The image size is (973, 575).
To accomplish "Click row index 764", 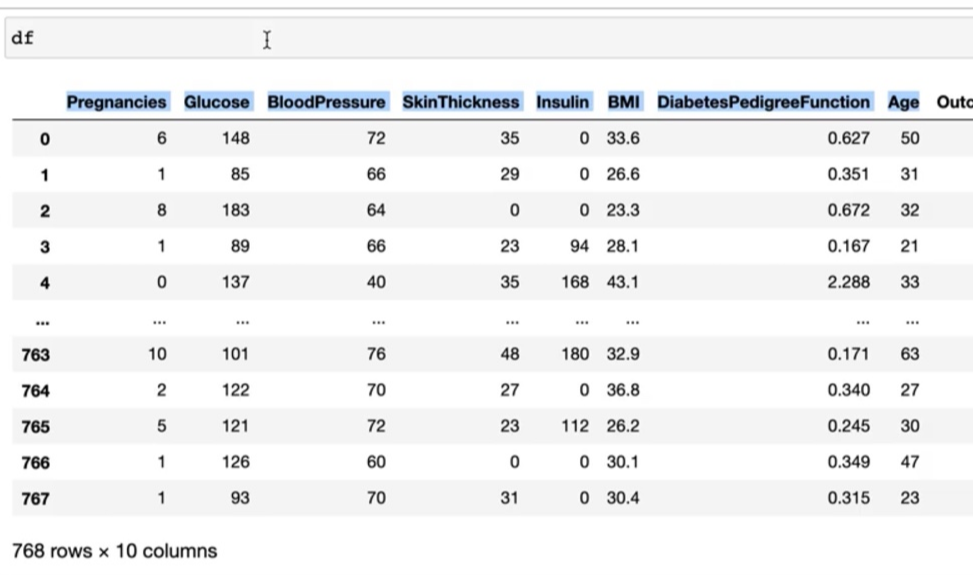I will (x=35, y=391).
